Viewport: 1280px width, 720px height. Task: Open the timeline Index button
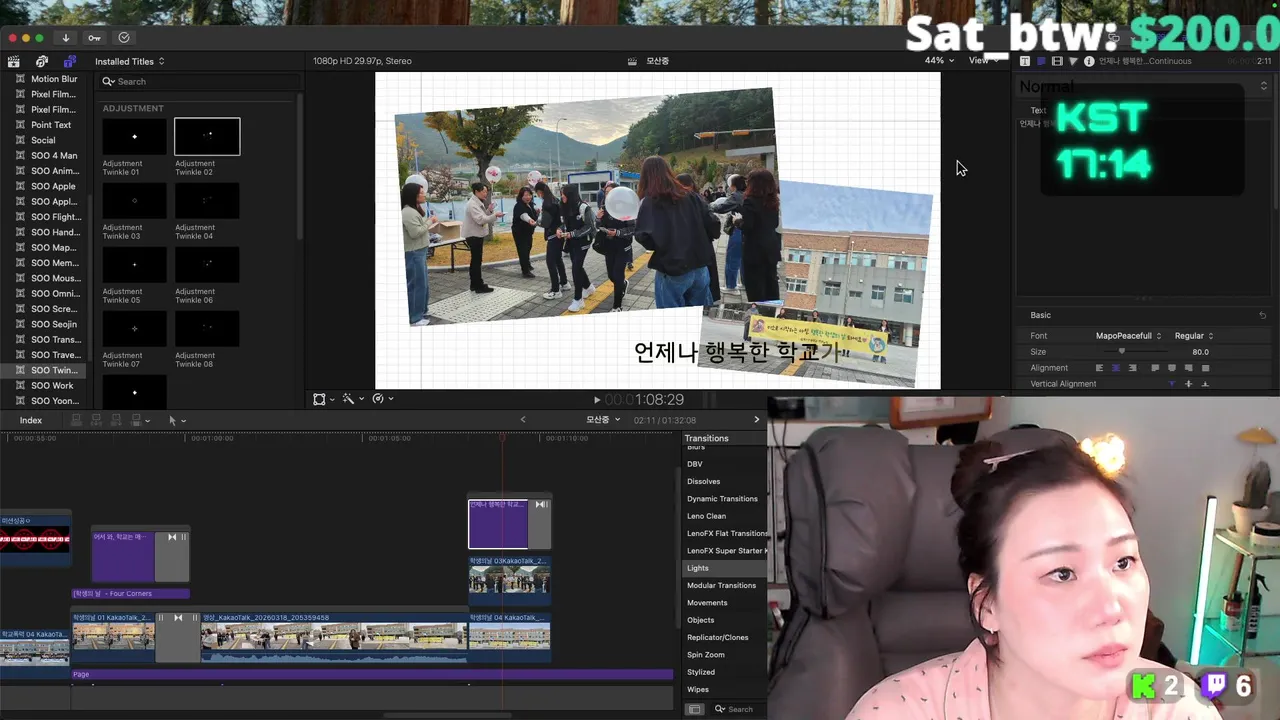pyautogui.click(x=31, y=420)
